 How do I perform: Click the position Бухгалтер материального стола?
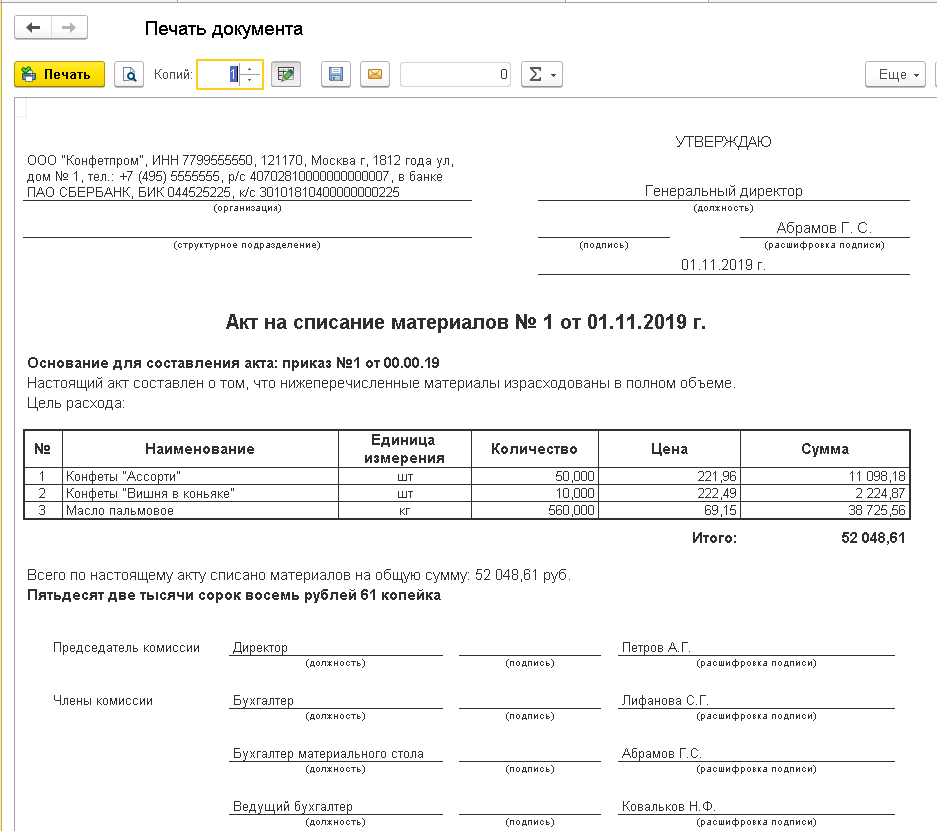point(328,753)
